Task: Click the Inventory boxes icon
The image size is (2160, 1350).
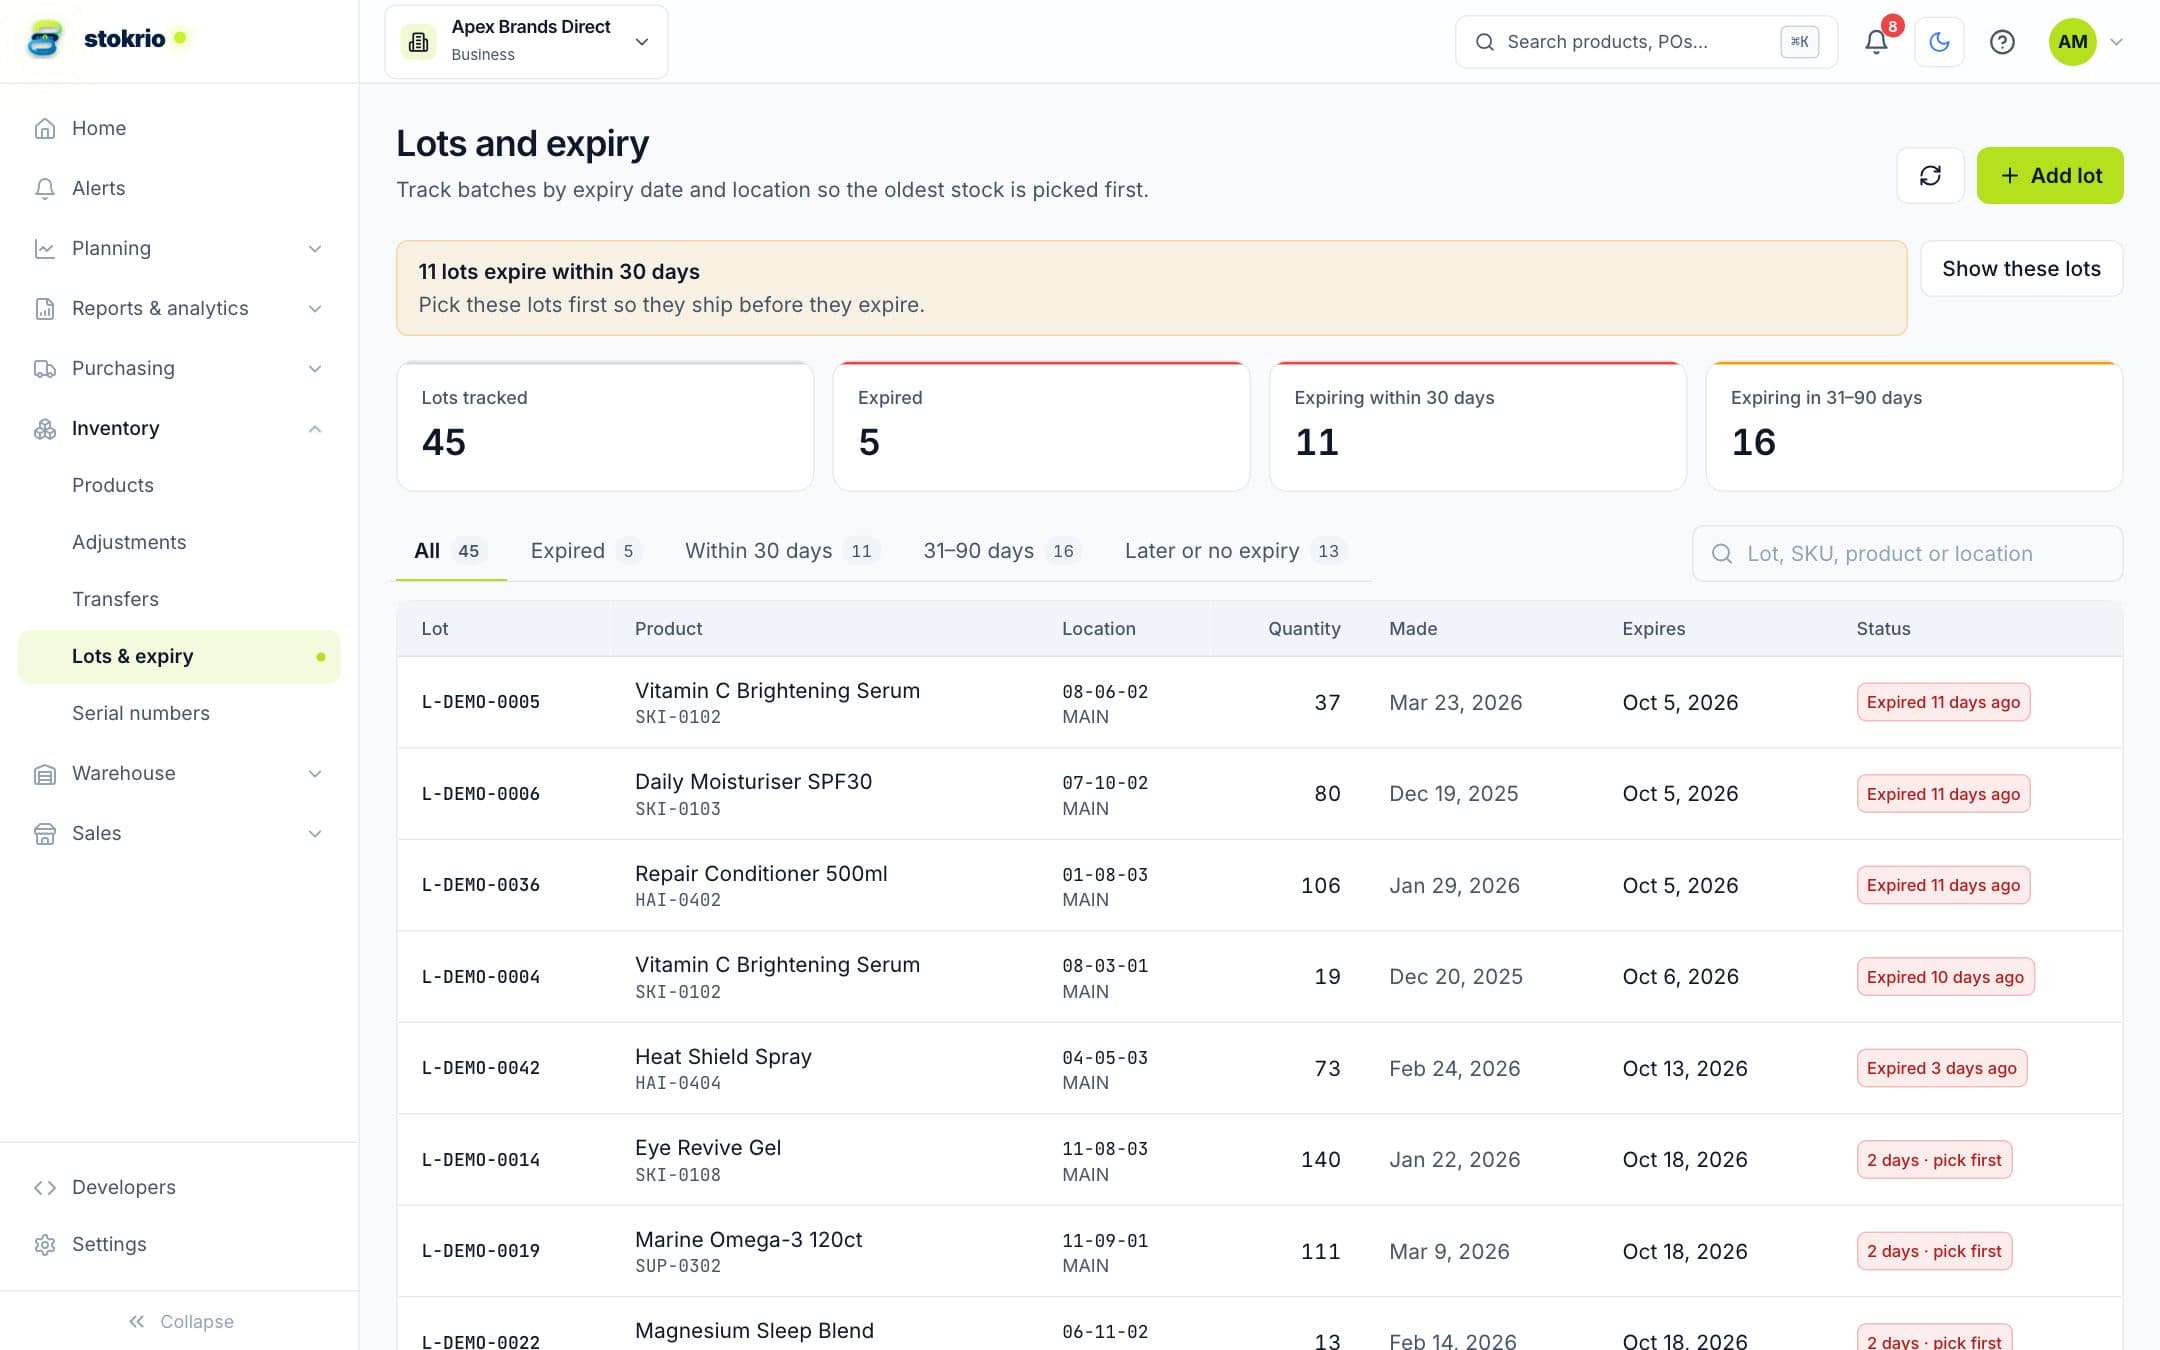Action: coord(45,428)
